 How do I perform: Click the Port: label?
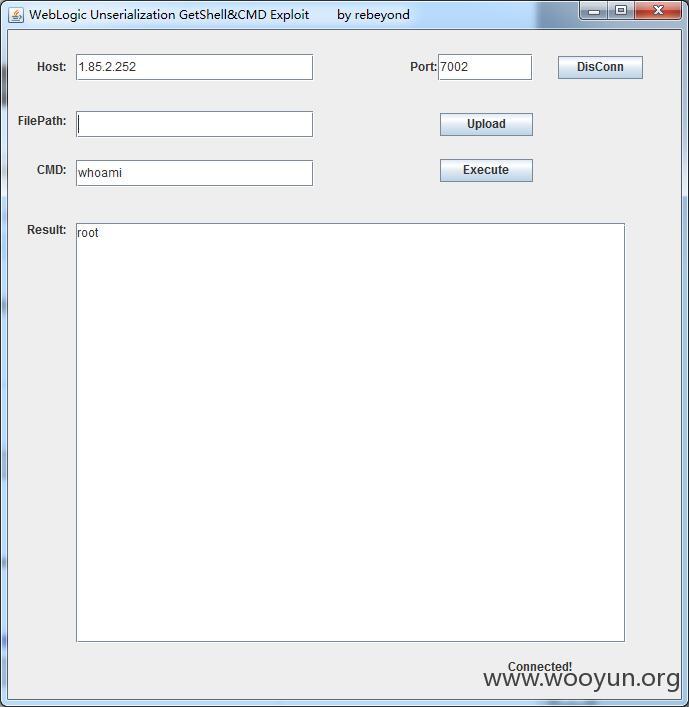click(423, 67)
